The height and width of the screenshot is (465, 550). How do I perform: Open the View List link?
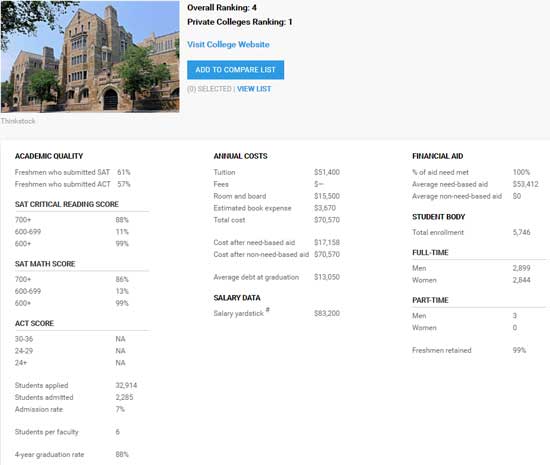point(254,89)
